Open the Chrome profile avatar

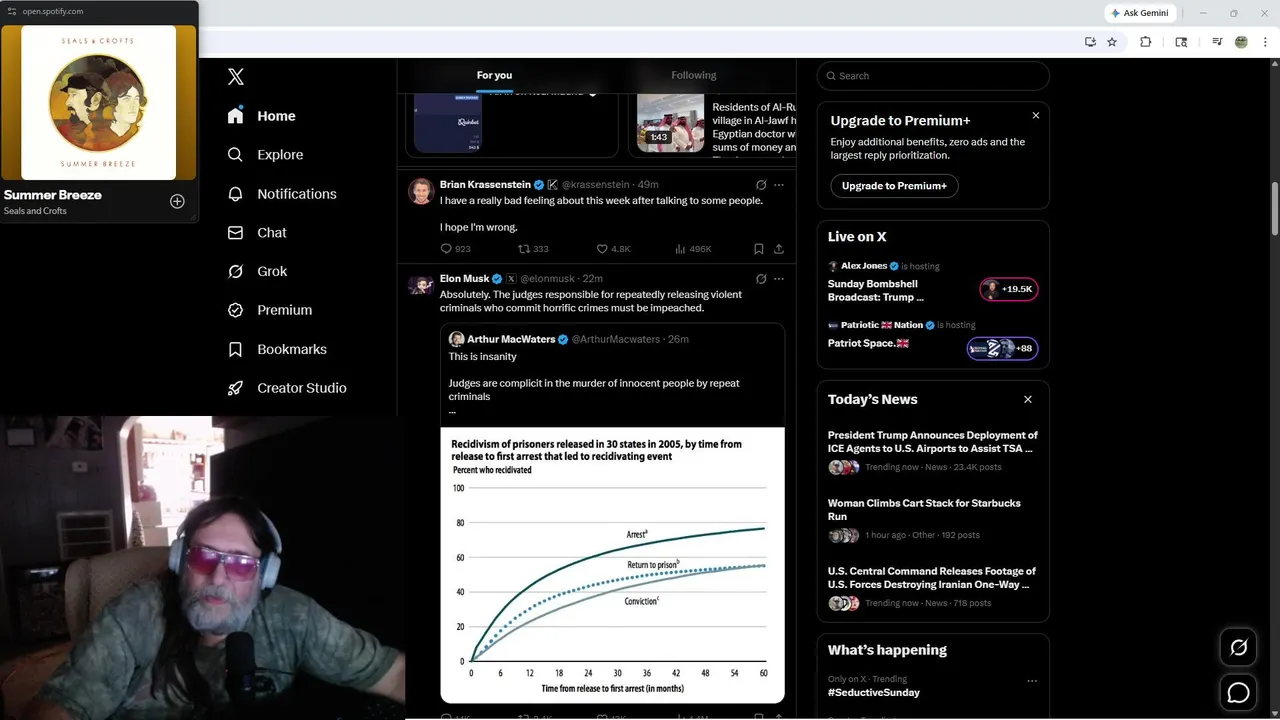point(1241,42)
